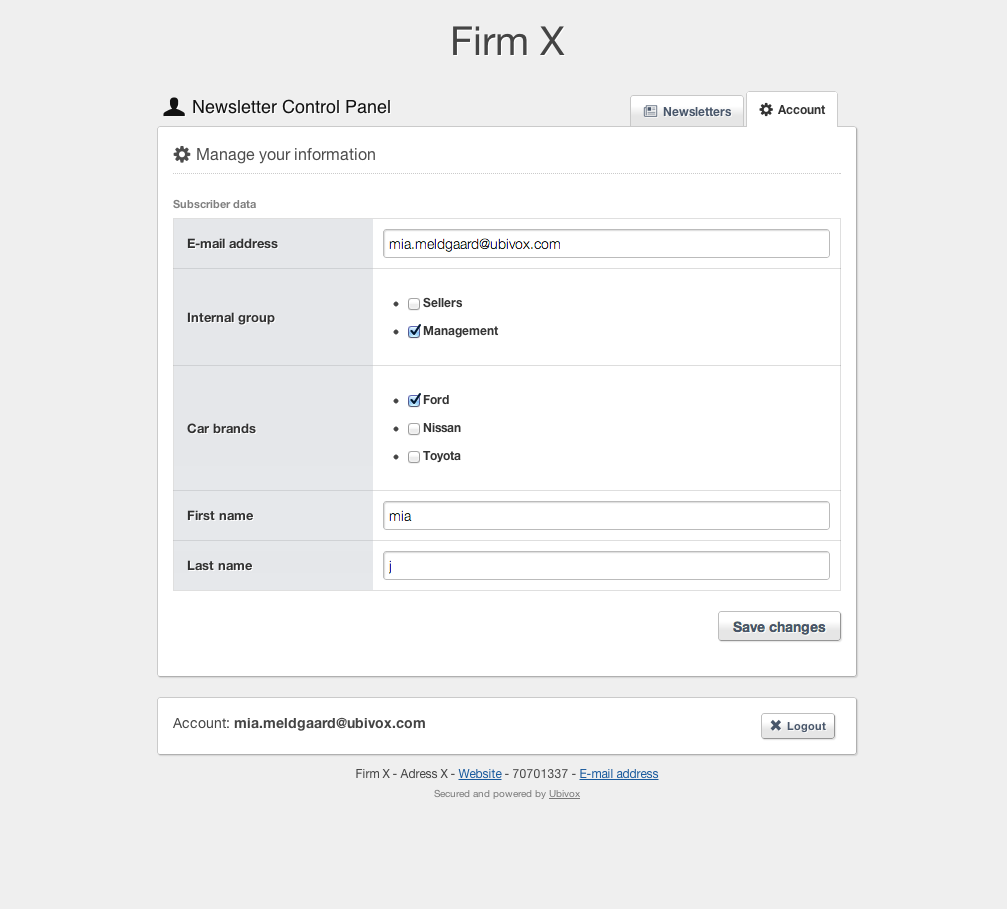Open the Website link in the footer
Viewport: 1007px width, 909px height.
(x=480, y=773)
